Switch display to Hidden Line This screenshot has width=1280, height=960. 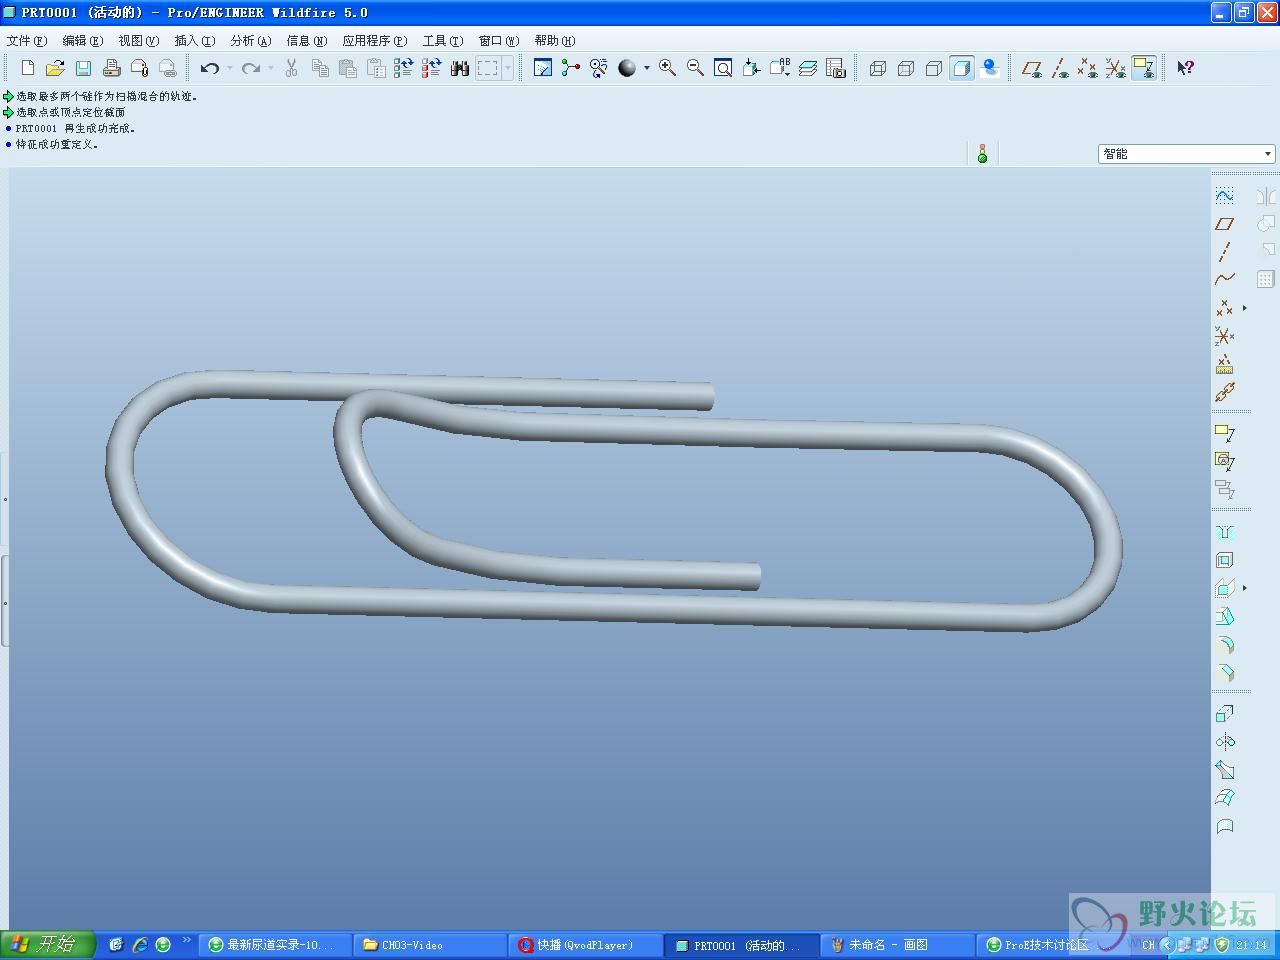pyautogui.click(x=906, y=68)
